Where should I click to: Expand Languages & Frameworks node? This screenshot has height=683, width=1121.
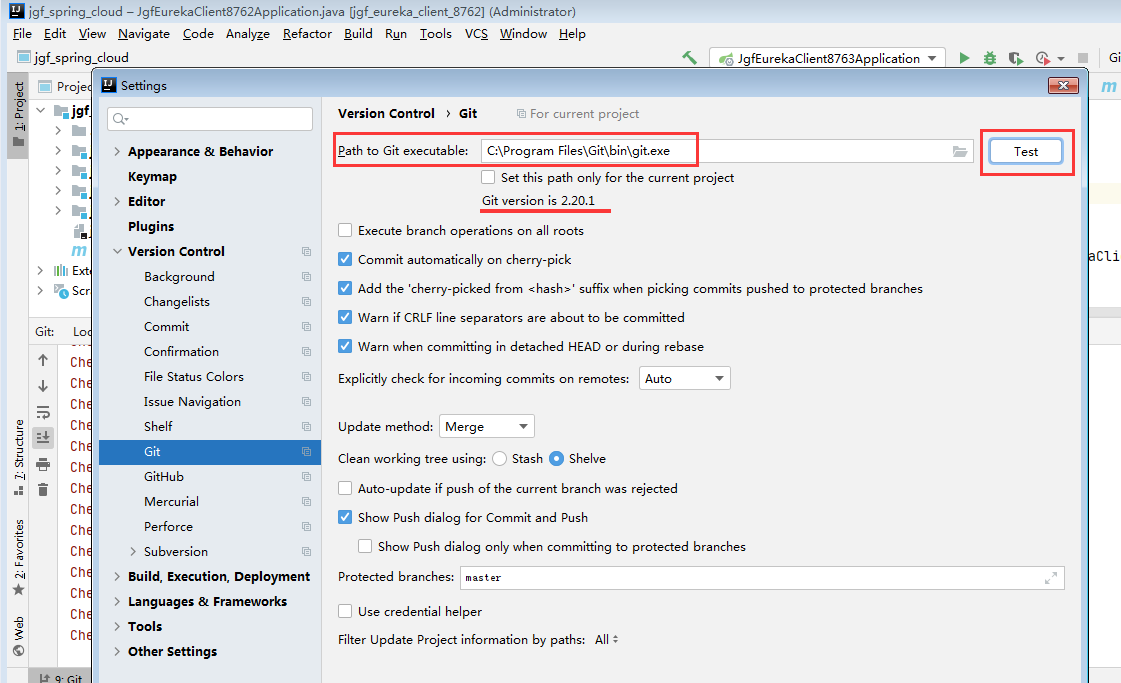click(117, 601)
